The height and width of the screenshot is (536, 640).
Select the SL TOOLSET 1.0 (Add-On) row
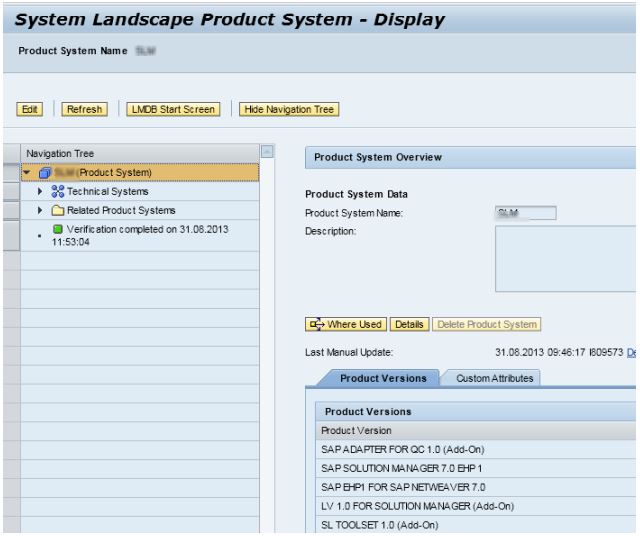(x=476, y=525)
